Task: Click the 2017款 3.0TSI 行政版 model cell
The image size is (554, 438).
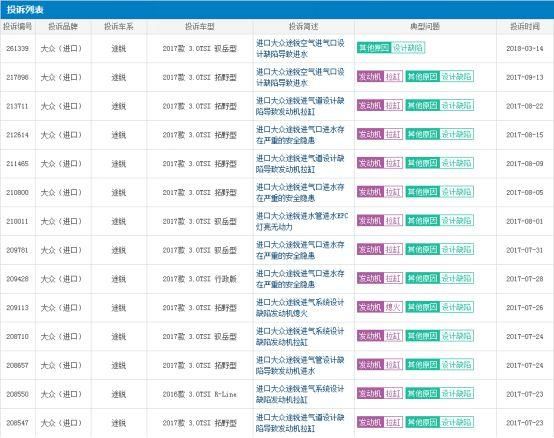Action: [x=200, y=279]
